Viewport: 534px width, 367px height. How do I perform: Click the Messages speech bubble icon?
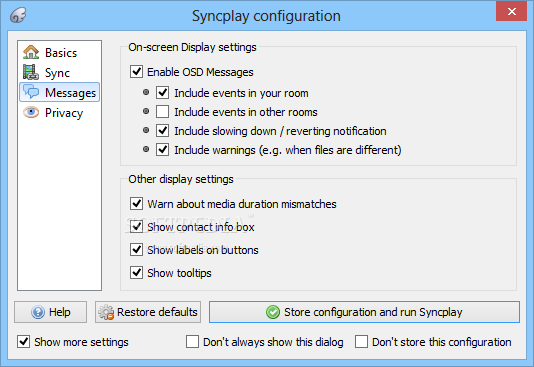31,92
